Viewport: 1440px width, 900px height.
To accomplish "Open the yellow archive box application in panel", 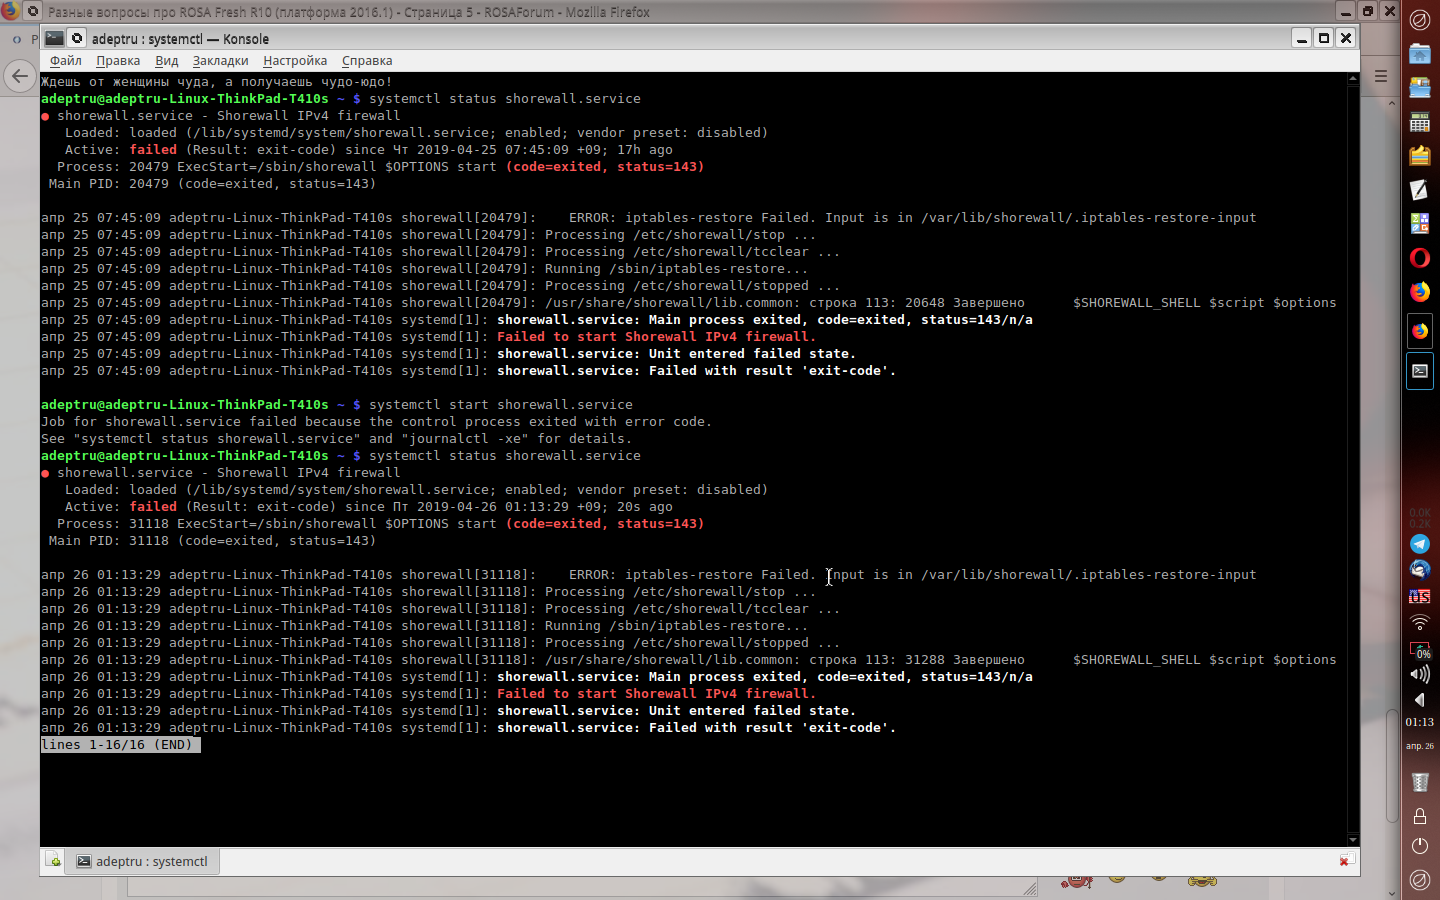I will click(1420, 156).
